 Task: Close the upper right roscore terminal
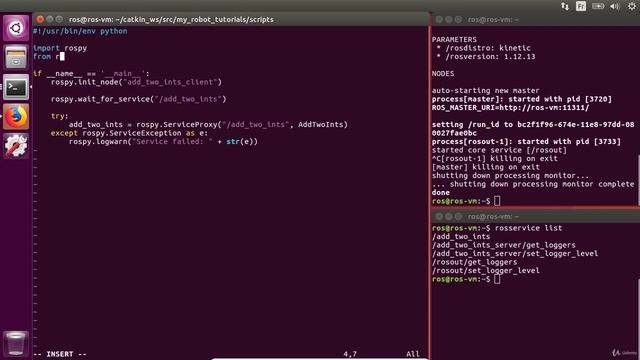pyautogui.click(x=439, y=20)
